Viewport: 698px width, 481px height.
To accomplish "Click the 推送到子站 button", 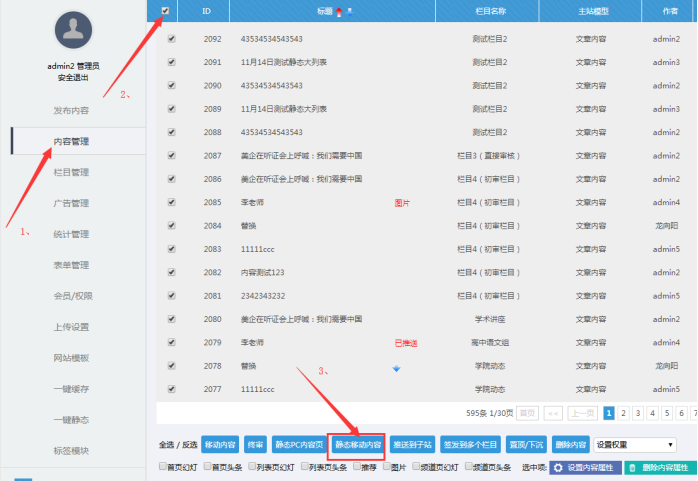I will pos(413,444).
